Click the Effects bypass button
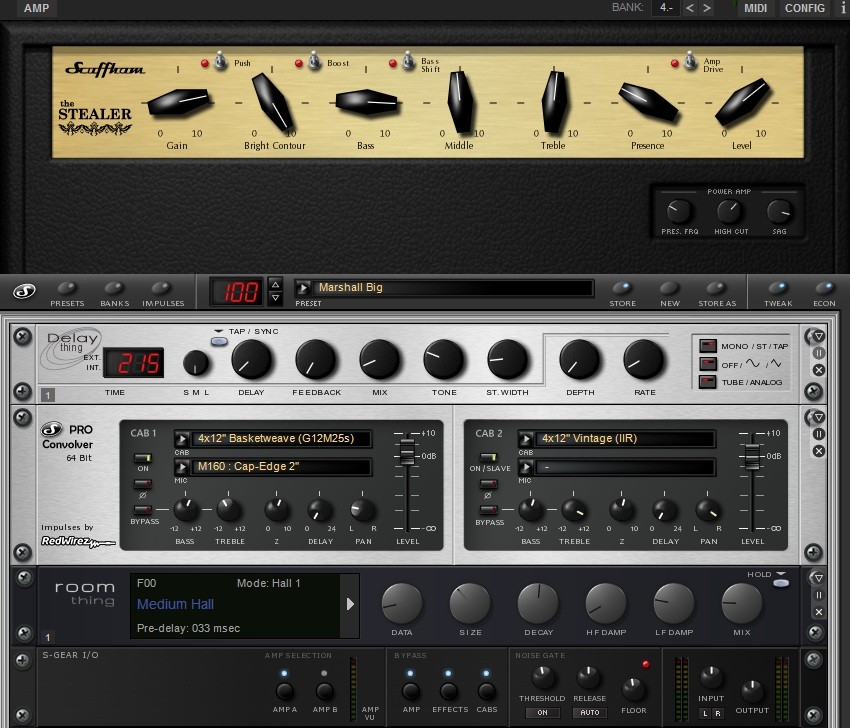 pos(448,691)
